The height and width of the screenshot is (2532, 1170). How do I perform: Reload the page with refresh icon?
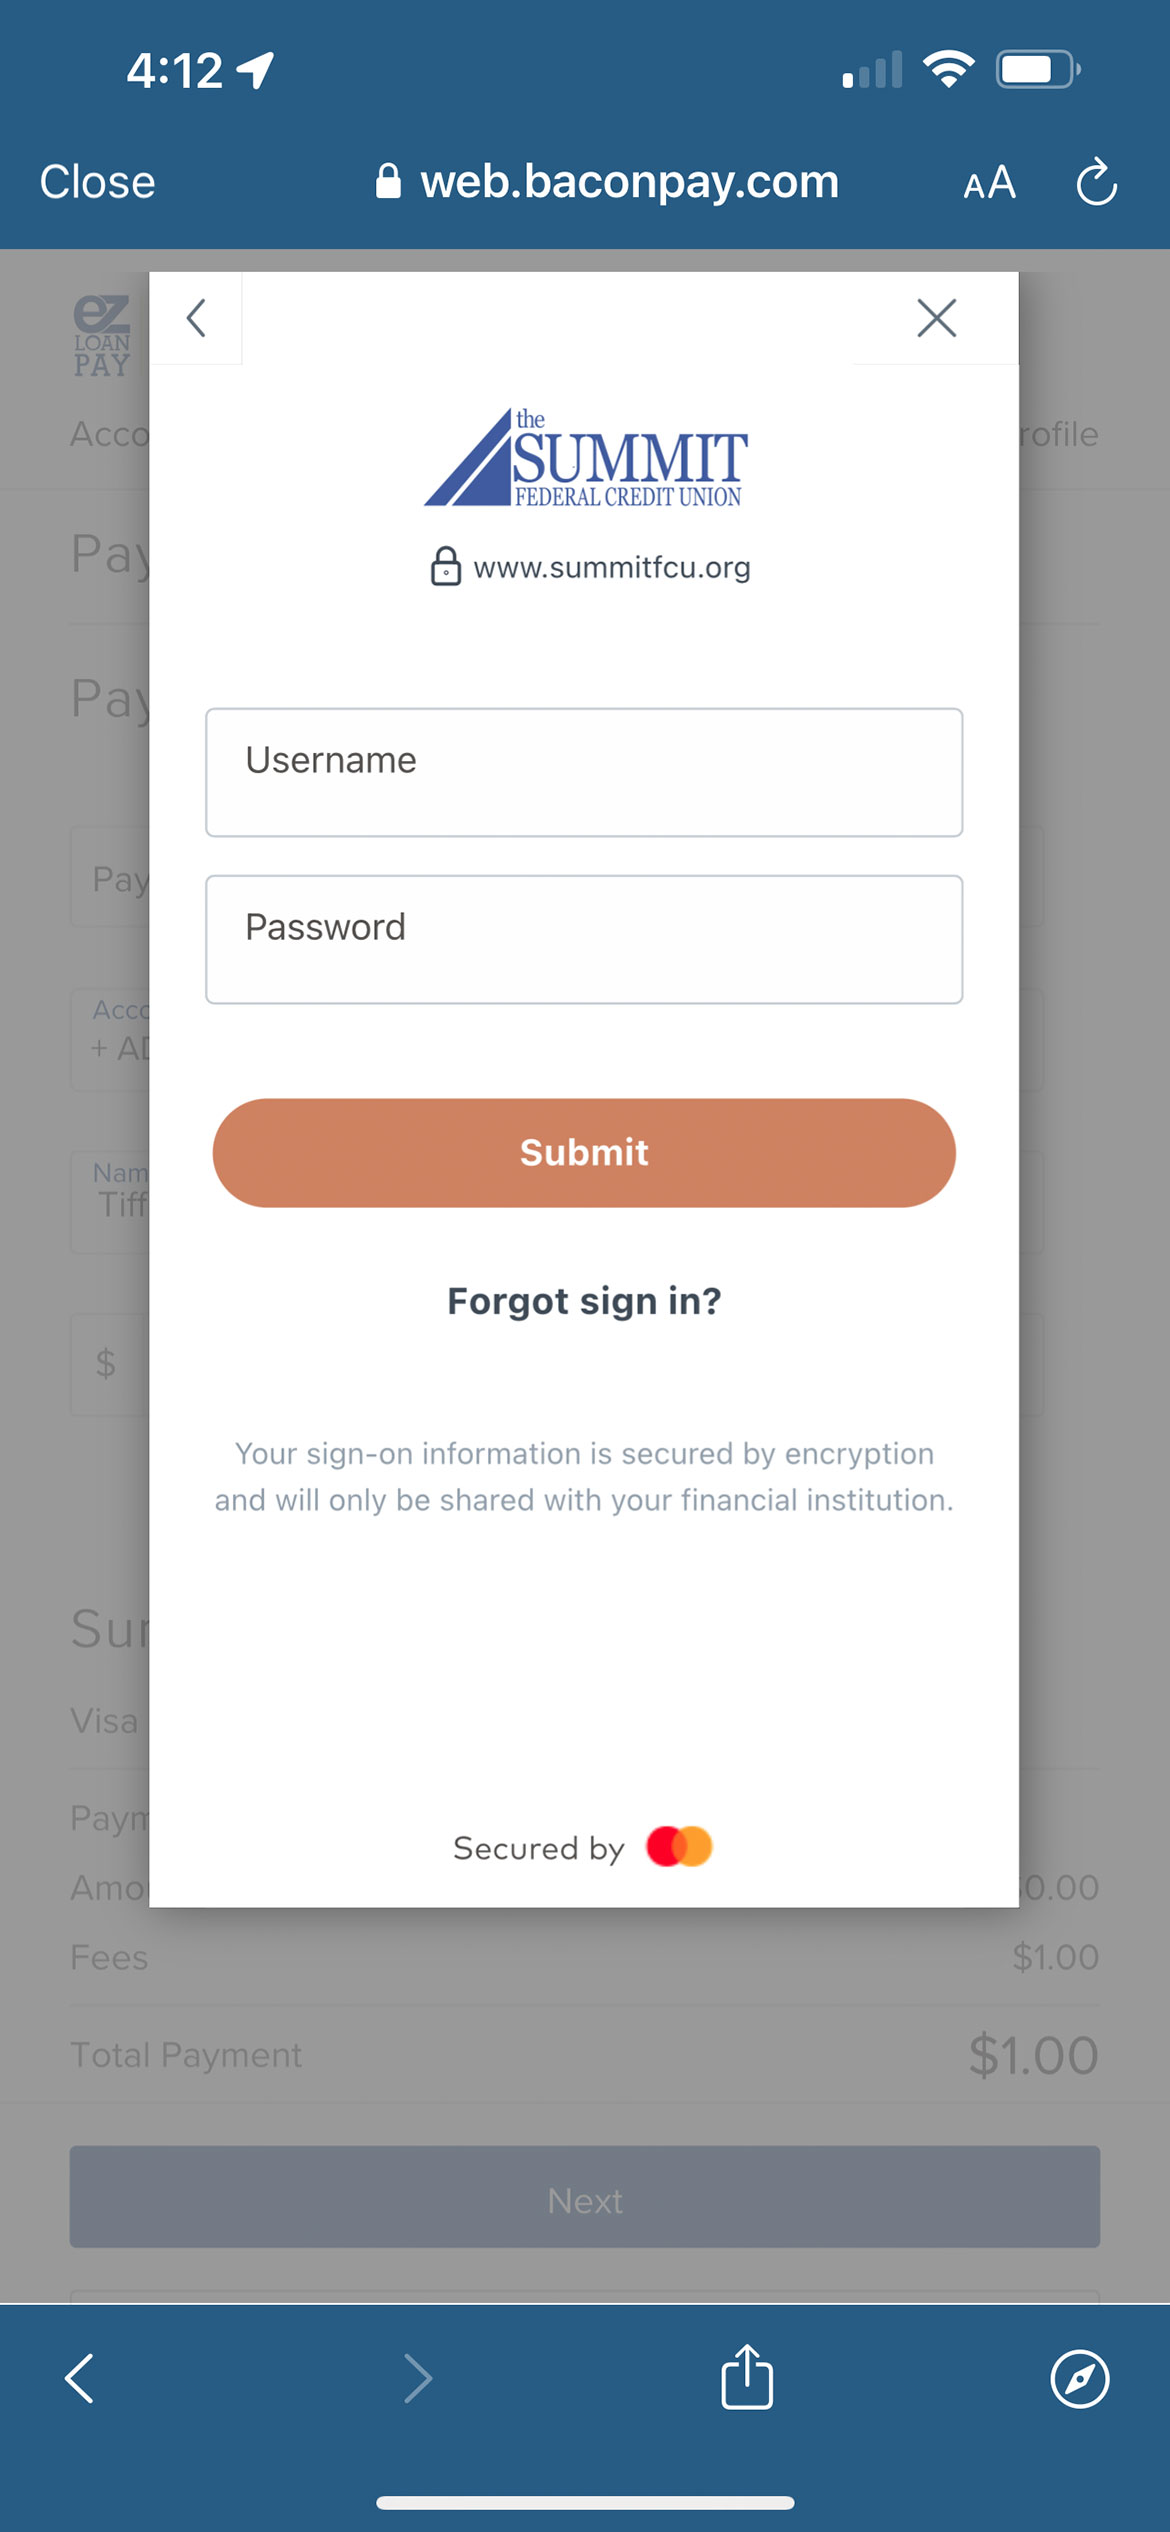1096,182
